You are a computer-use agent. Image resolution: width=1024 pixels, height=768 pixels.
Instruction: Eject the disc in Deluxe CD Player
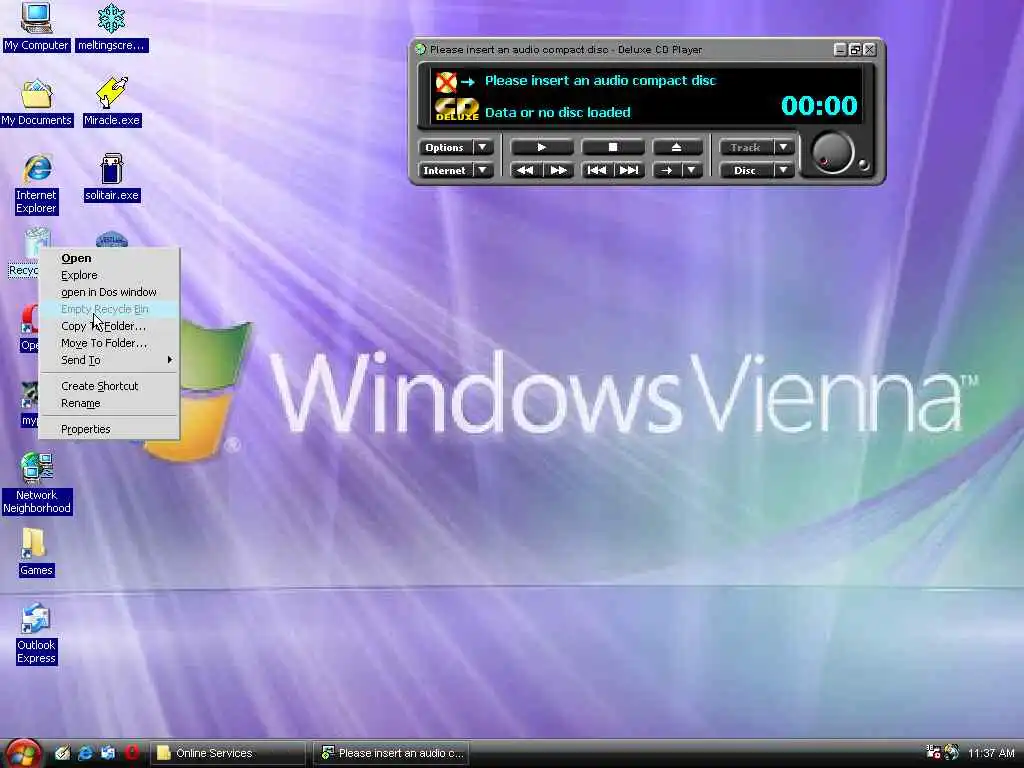[677, 147]
